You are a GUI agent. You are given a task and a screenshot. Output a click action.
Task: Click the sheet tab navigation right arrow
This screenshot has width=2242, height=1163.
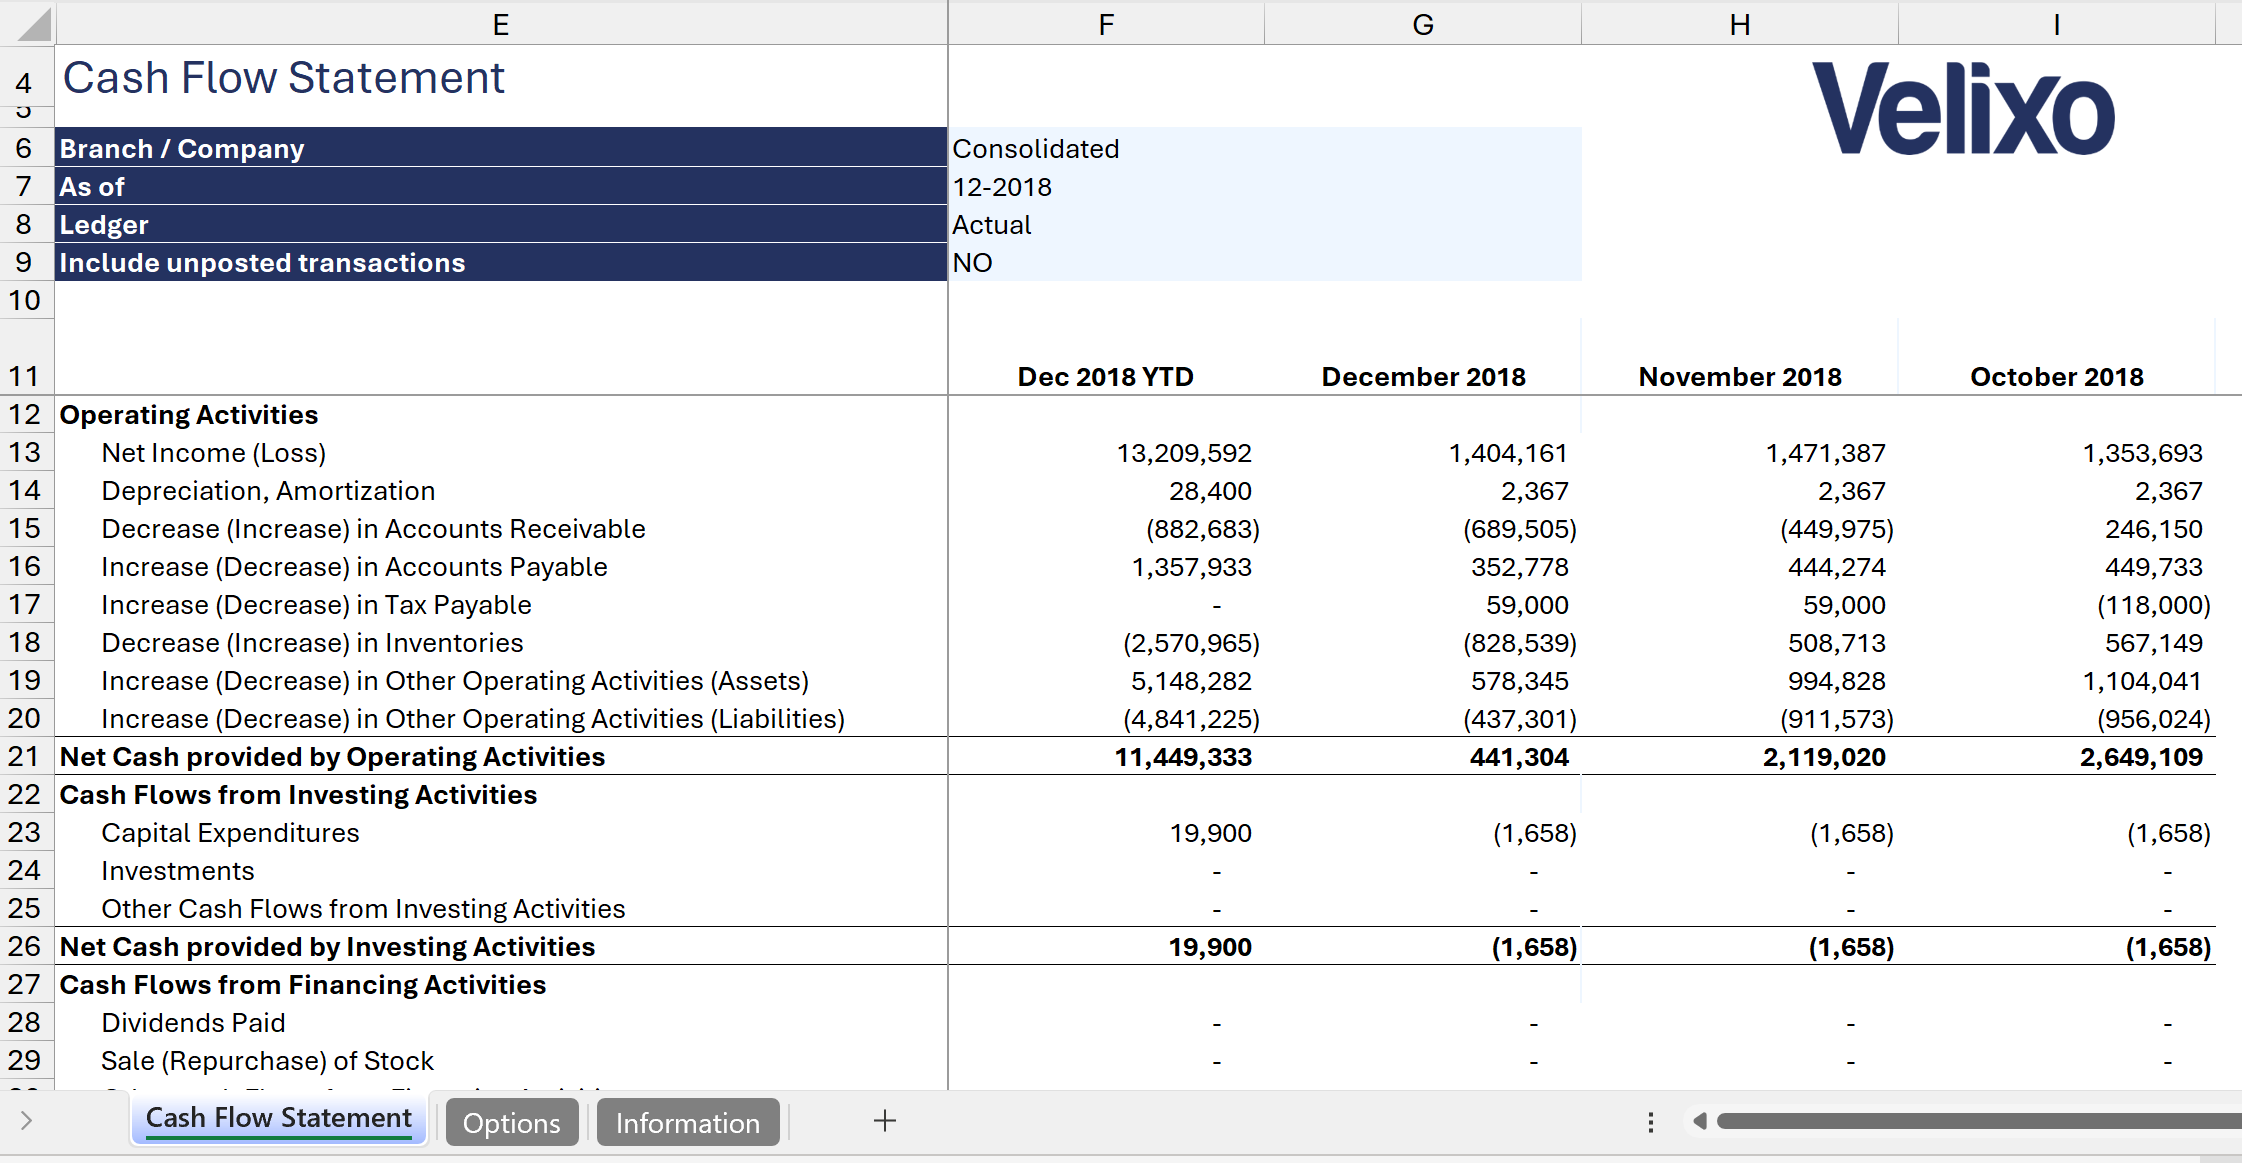click(26, 1120)
